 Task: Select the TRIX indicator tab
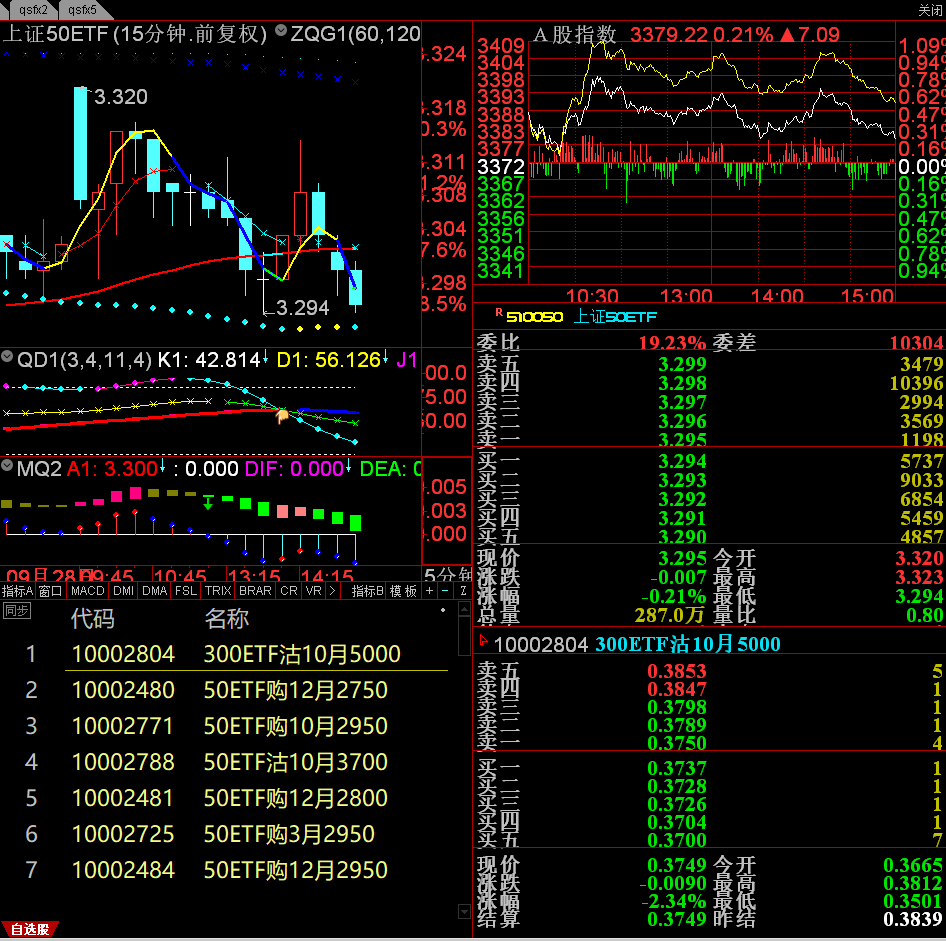pyautogui.click(x=218, y=591)
